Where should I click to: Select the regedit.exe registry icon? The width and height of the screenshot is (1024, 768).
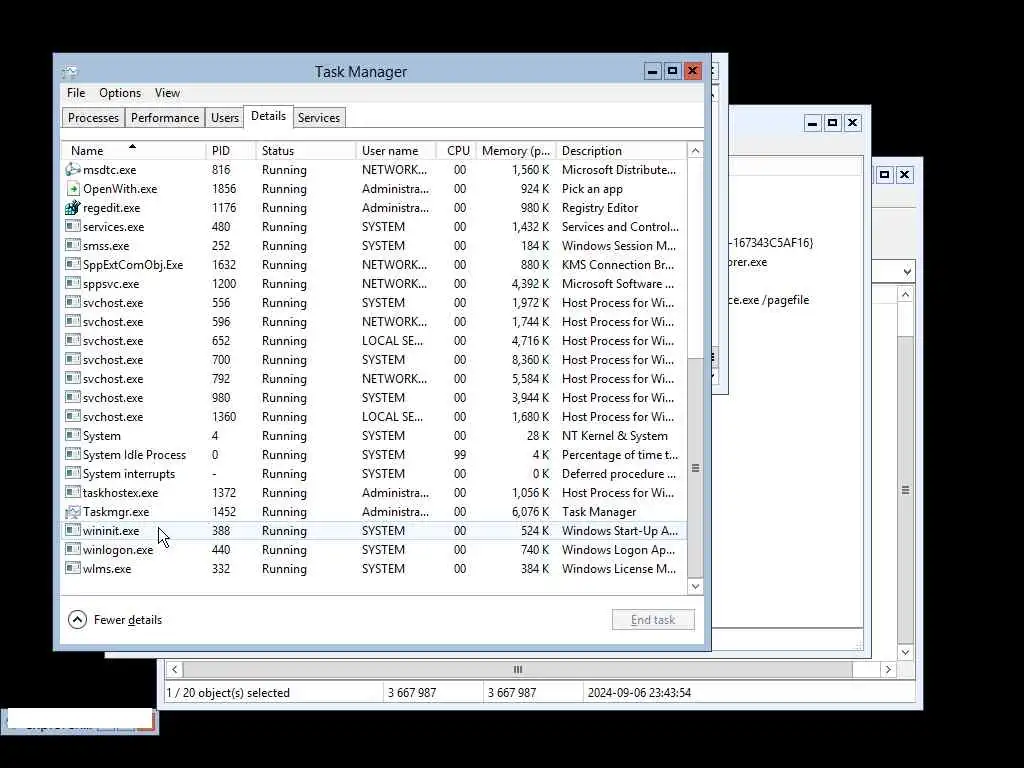(x=72, y=207)
